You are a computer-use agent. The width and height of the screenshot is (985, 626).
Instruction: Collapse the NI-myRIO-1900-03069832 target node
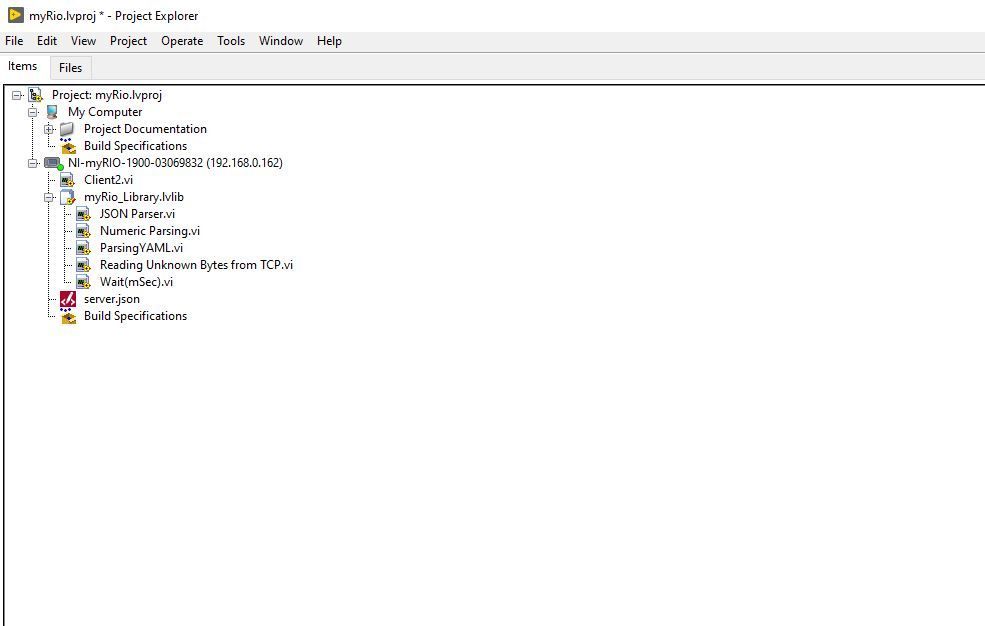point(33,163)
